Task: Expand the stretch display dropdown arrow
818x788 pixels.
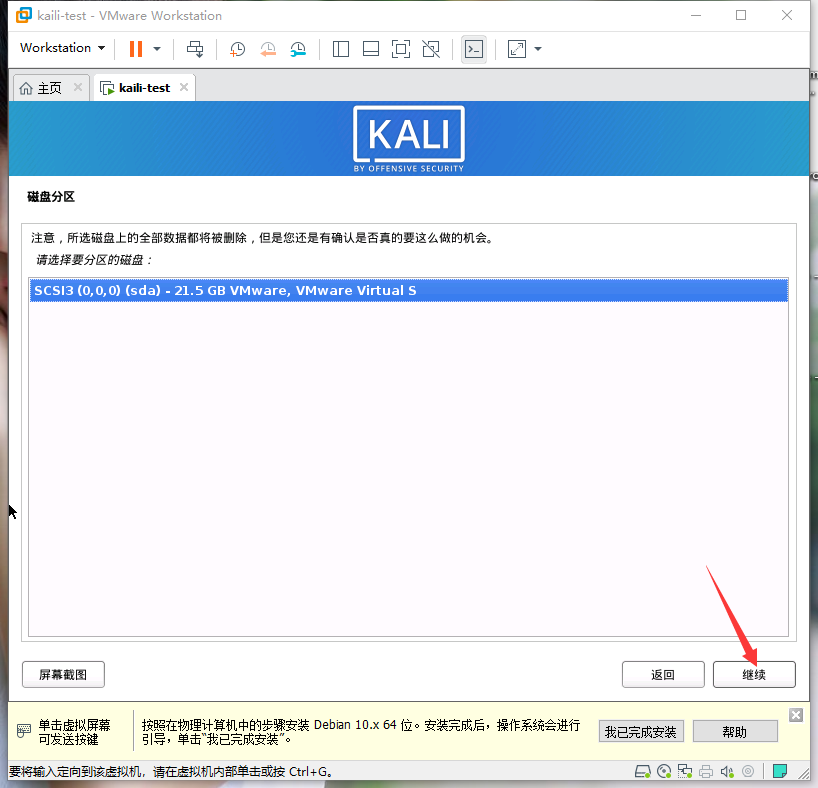Action: pos(538,49)
